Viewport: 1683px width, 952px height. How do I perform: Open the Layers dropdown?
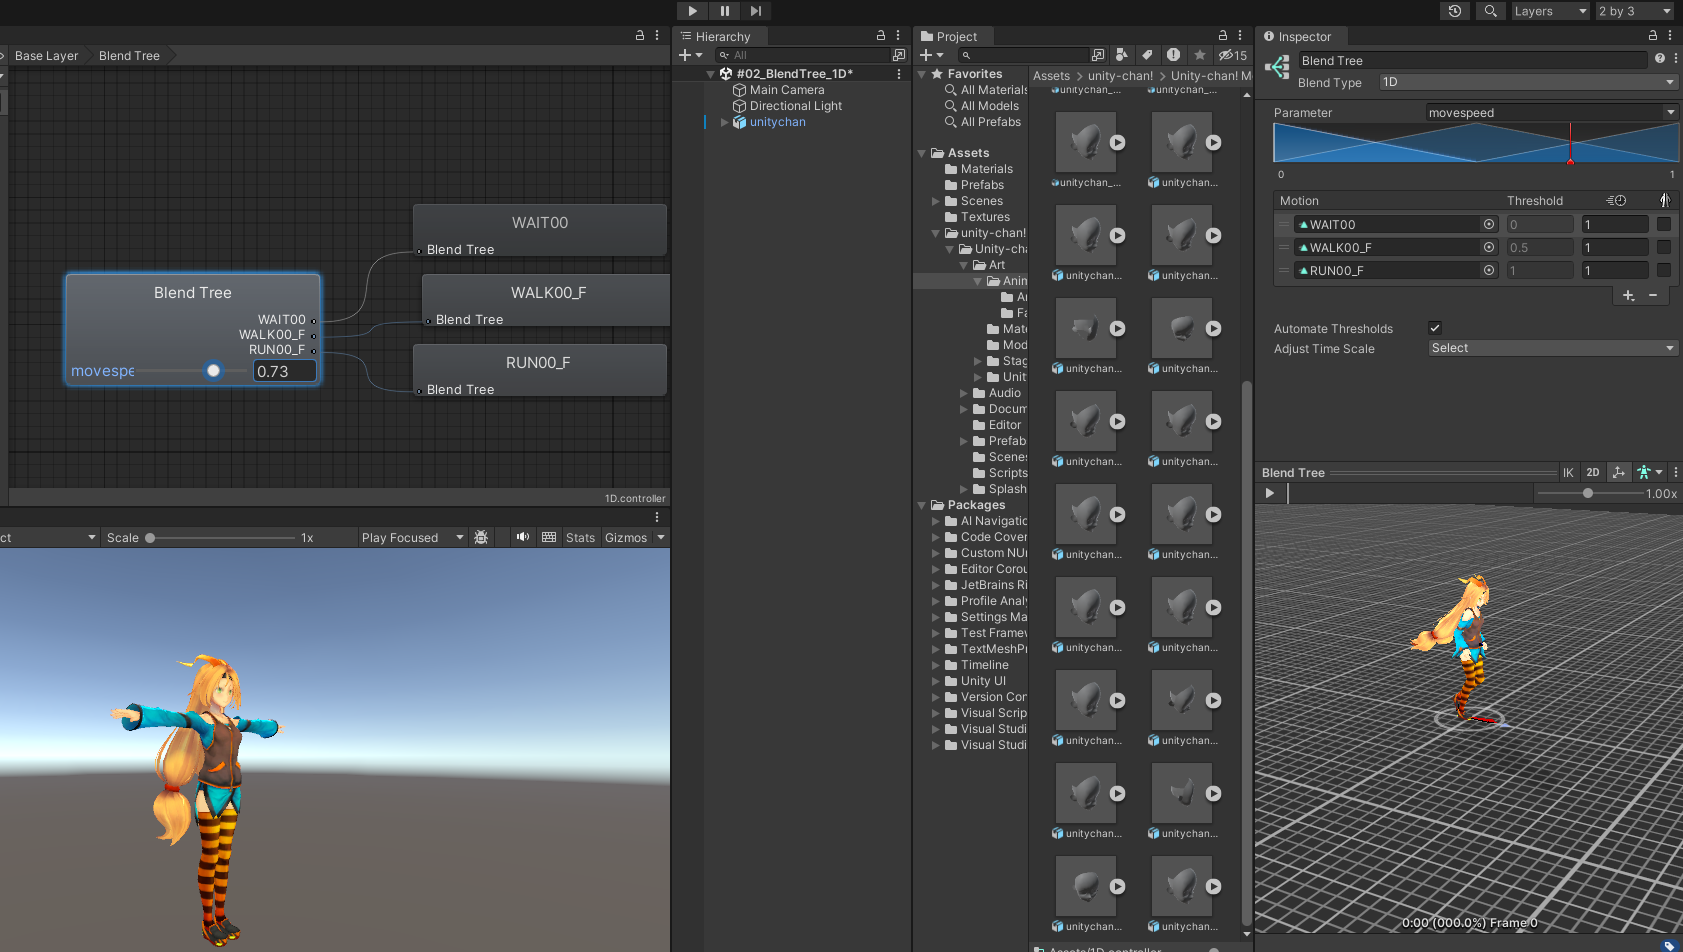(1549, 11)
